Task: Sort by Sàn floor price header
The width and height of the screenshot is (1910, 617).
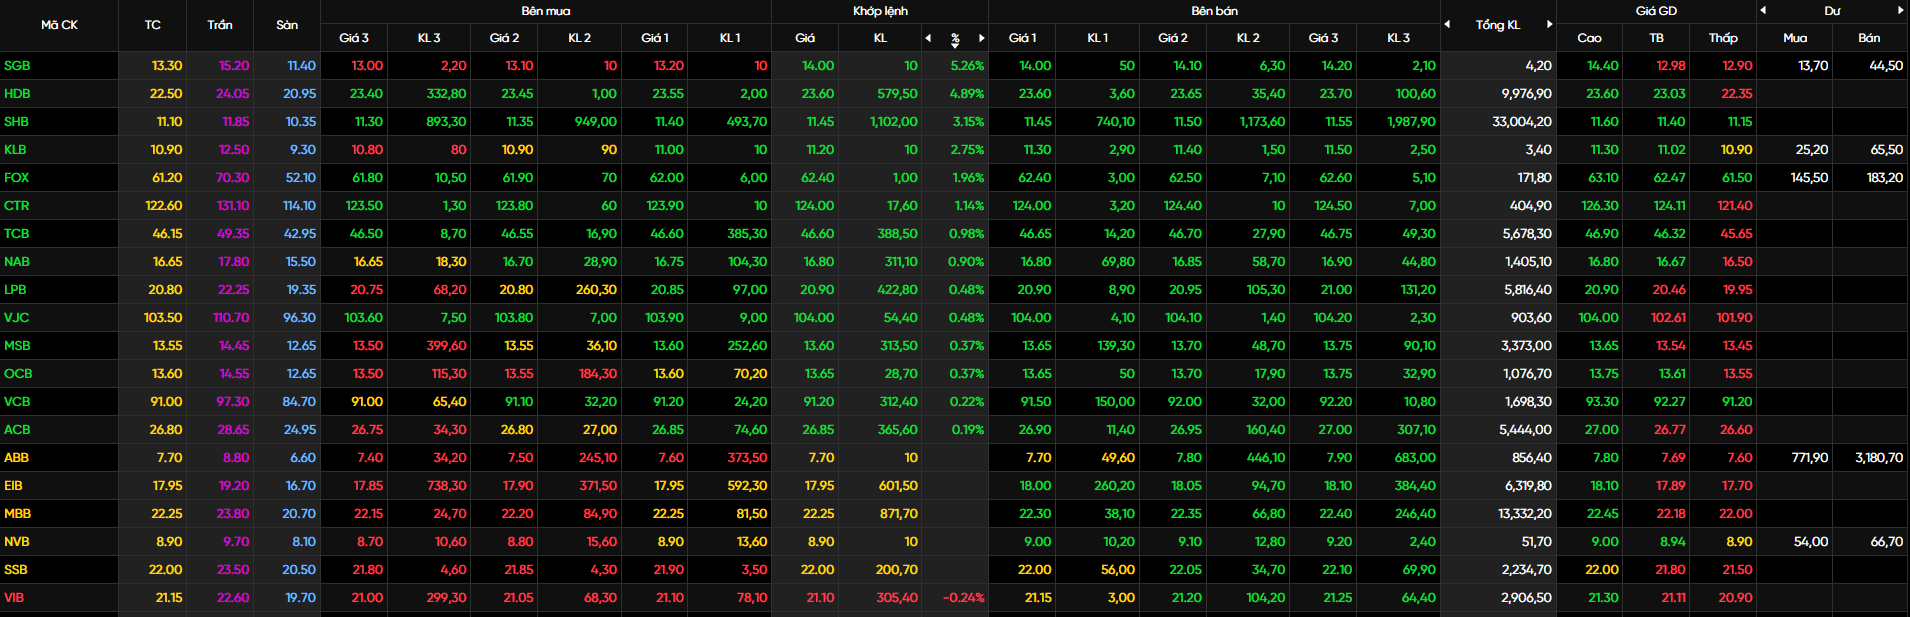Action: [287, 25]
